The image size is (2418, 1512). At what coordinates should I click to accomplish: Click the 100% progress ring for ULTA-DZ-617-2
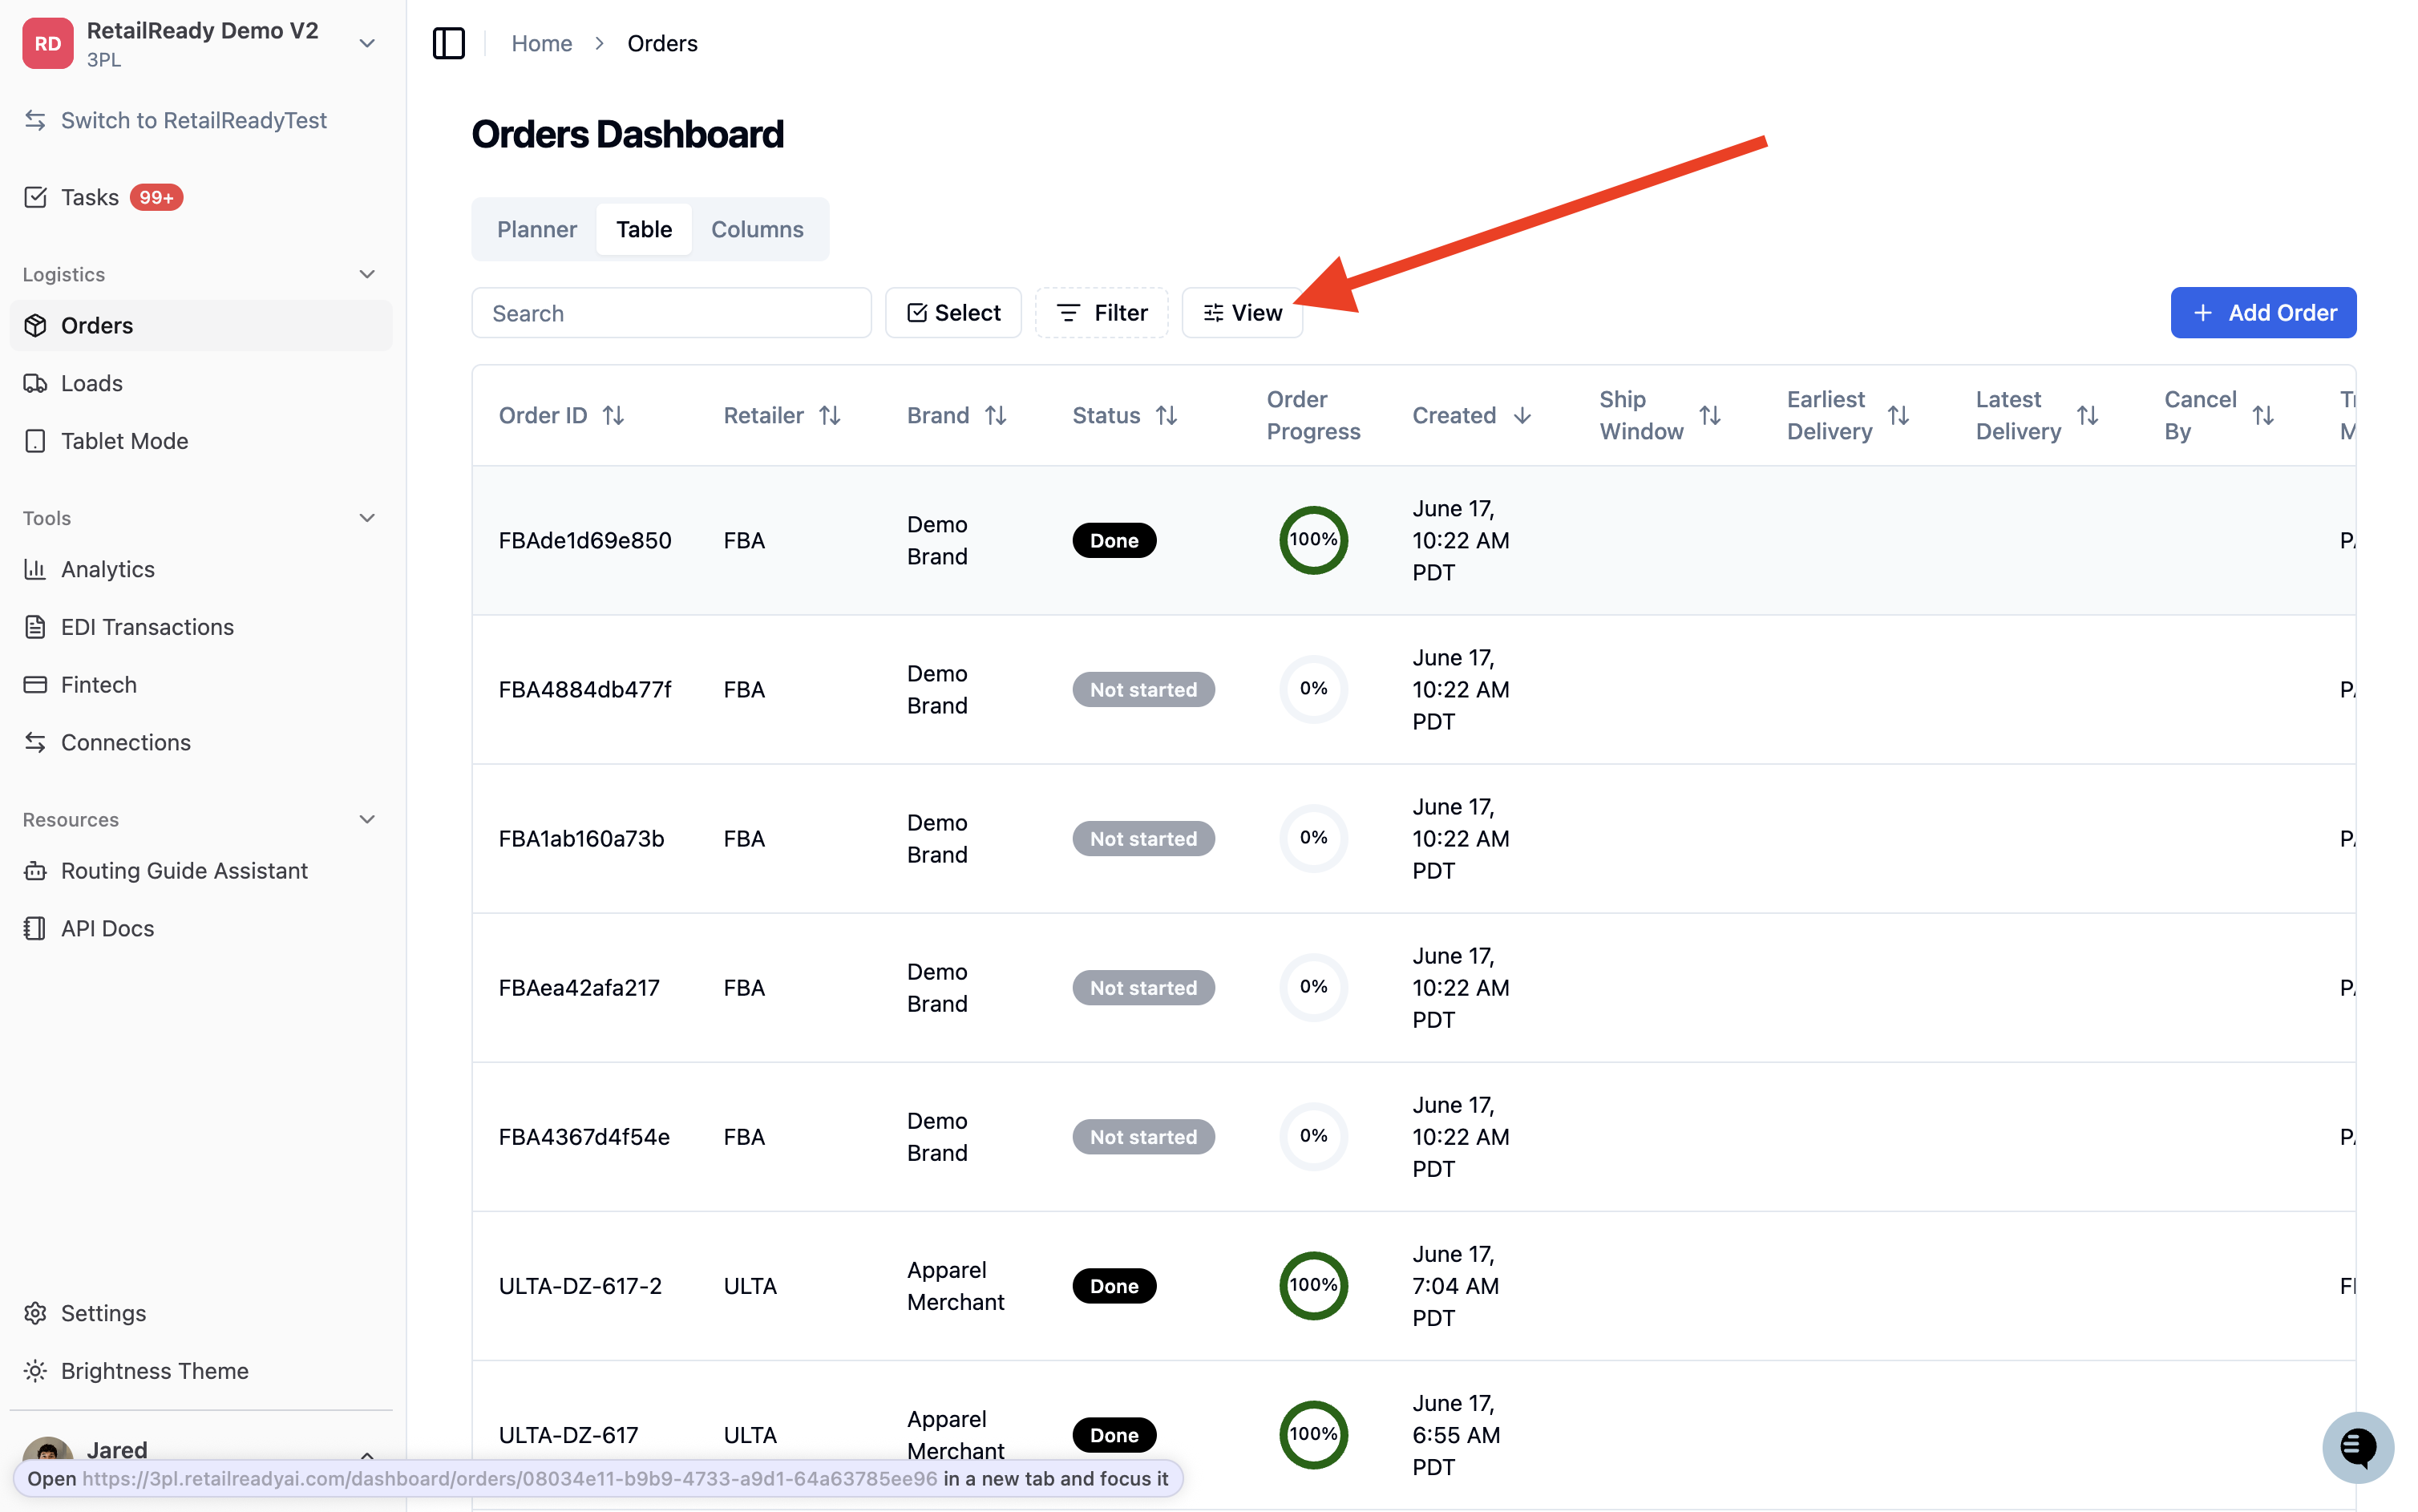1313,1286
